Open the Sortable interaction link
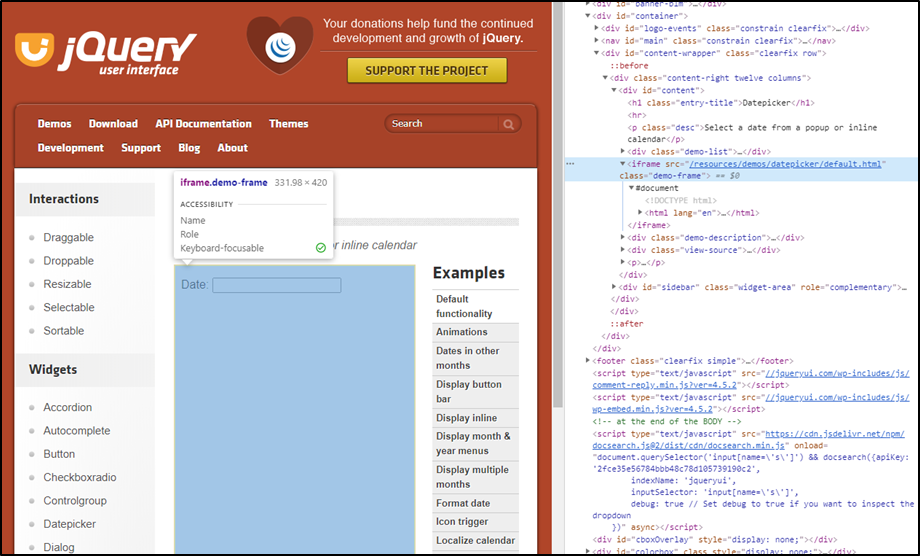This screenshot has width=920, height=556. (63, 331)
